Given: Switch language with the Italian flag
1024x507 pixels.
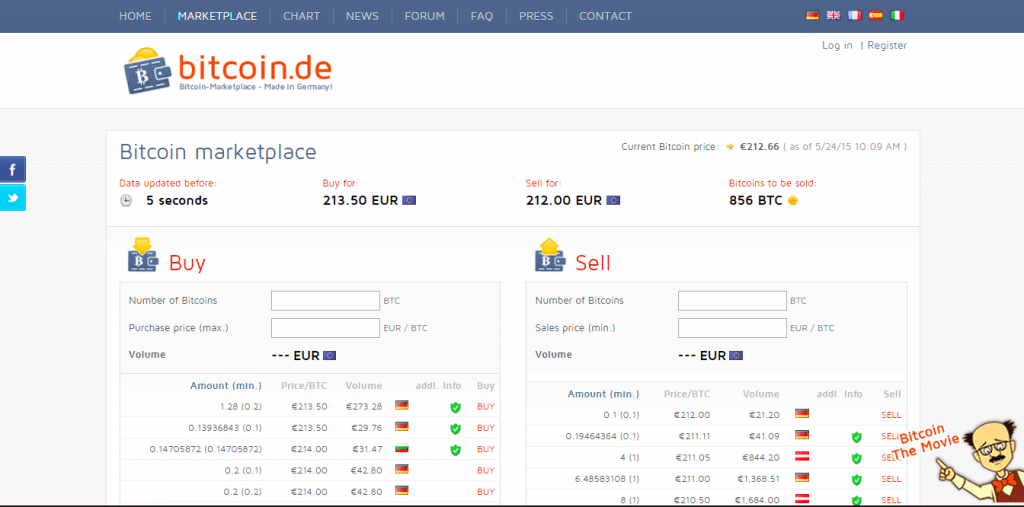Looking at the screenshot, I should [x=897, y=15].
